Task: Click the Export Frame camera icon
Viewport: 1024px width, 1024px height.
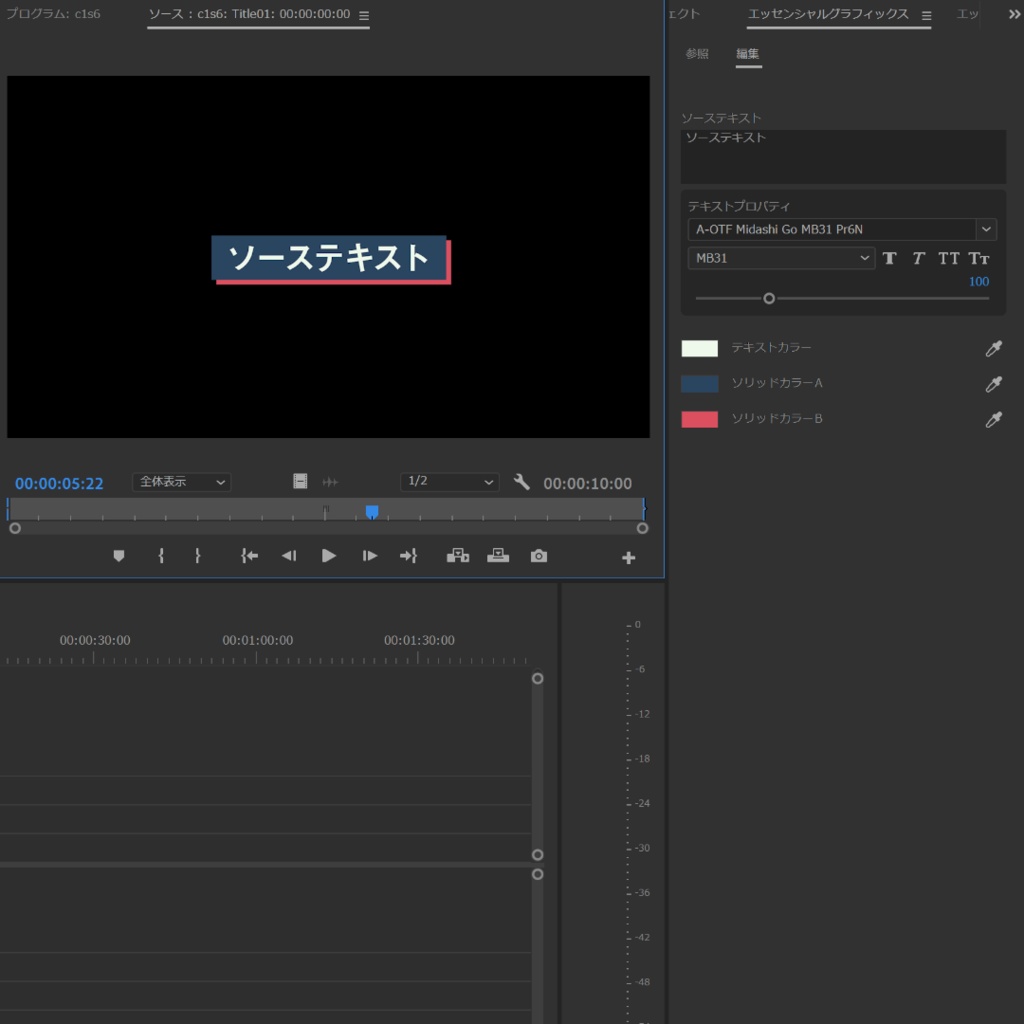Action: click(538, 556)
